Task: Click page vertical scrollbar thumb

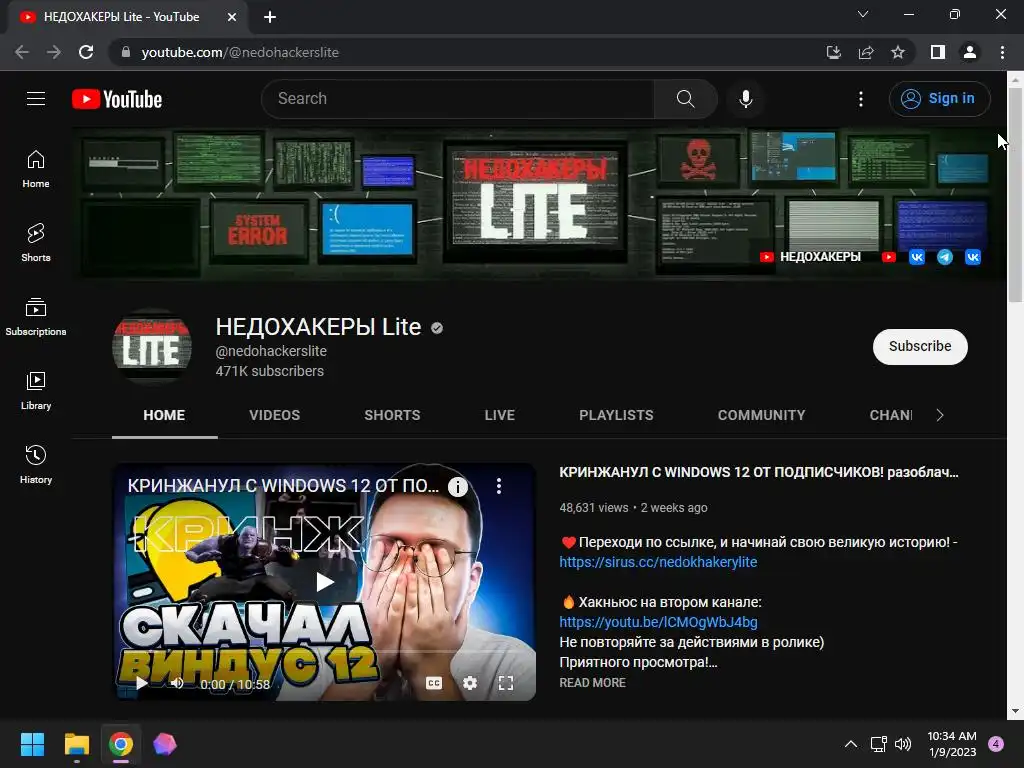Action: pyautogui.click(x=1015, y=193)
